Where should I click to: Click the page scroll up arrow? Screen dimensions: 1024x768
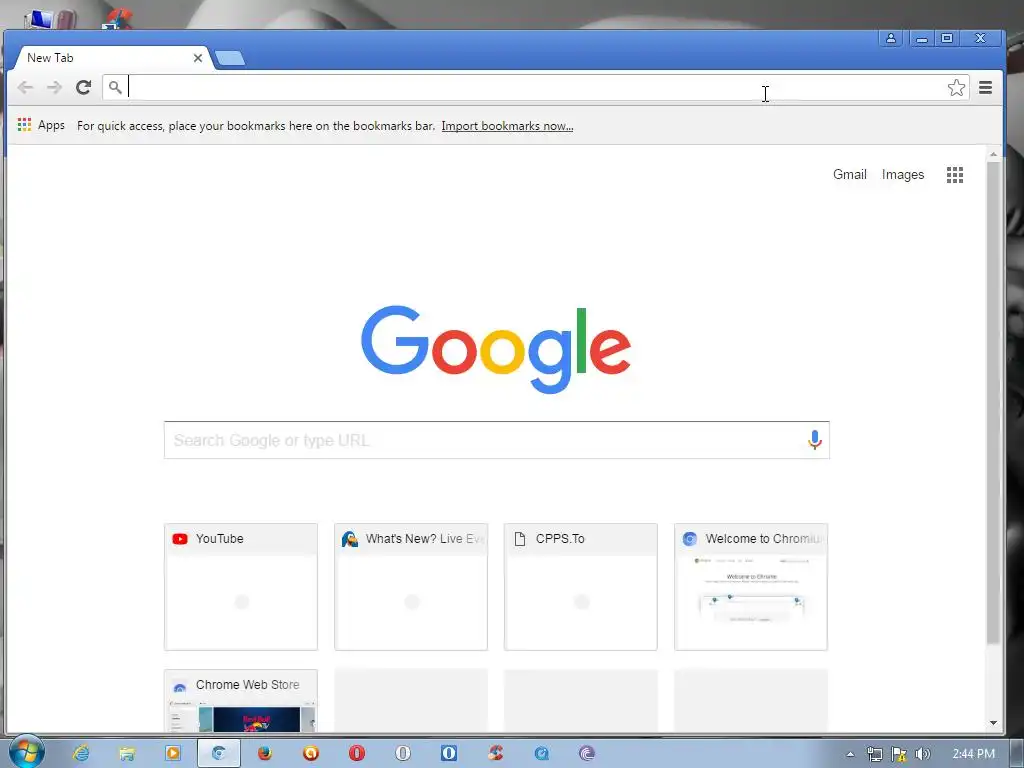993,155
